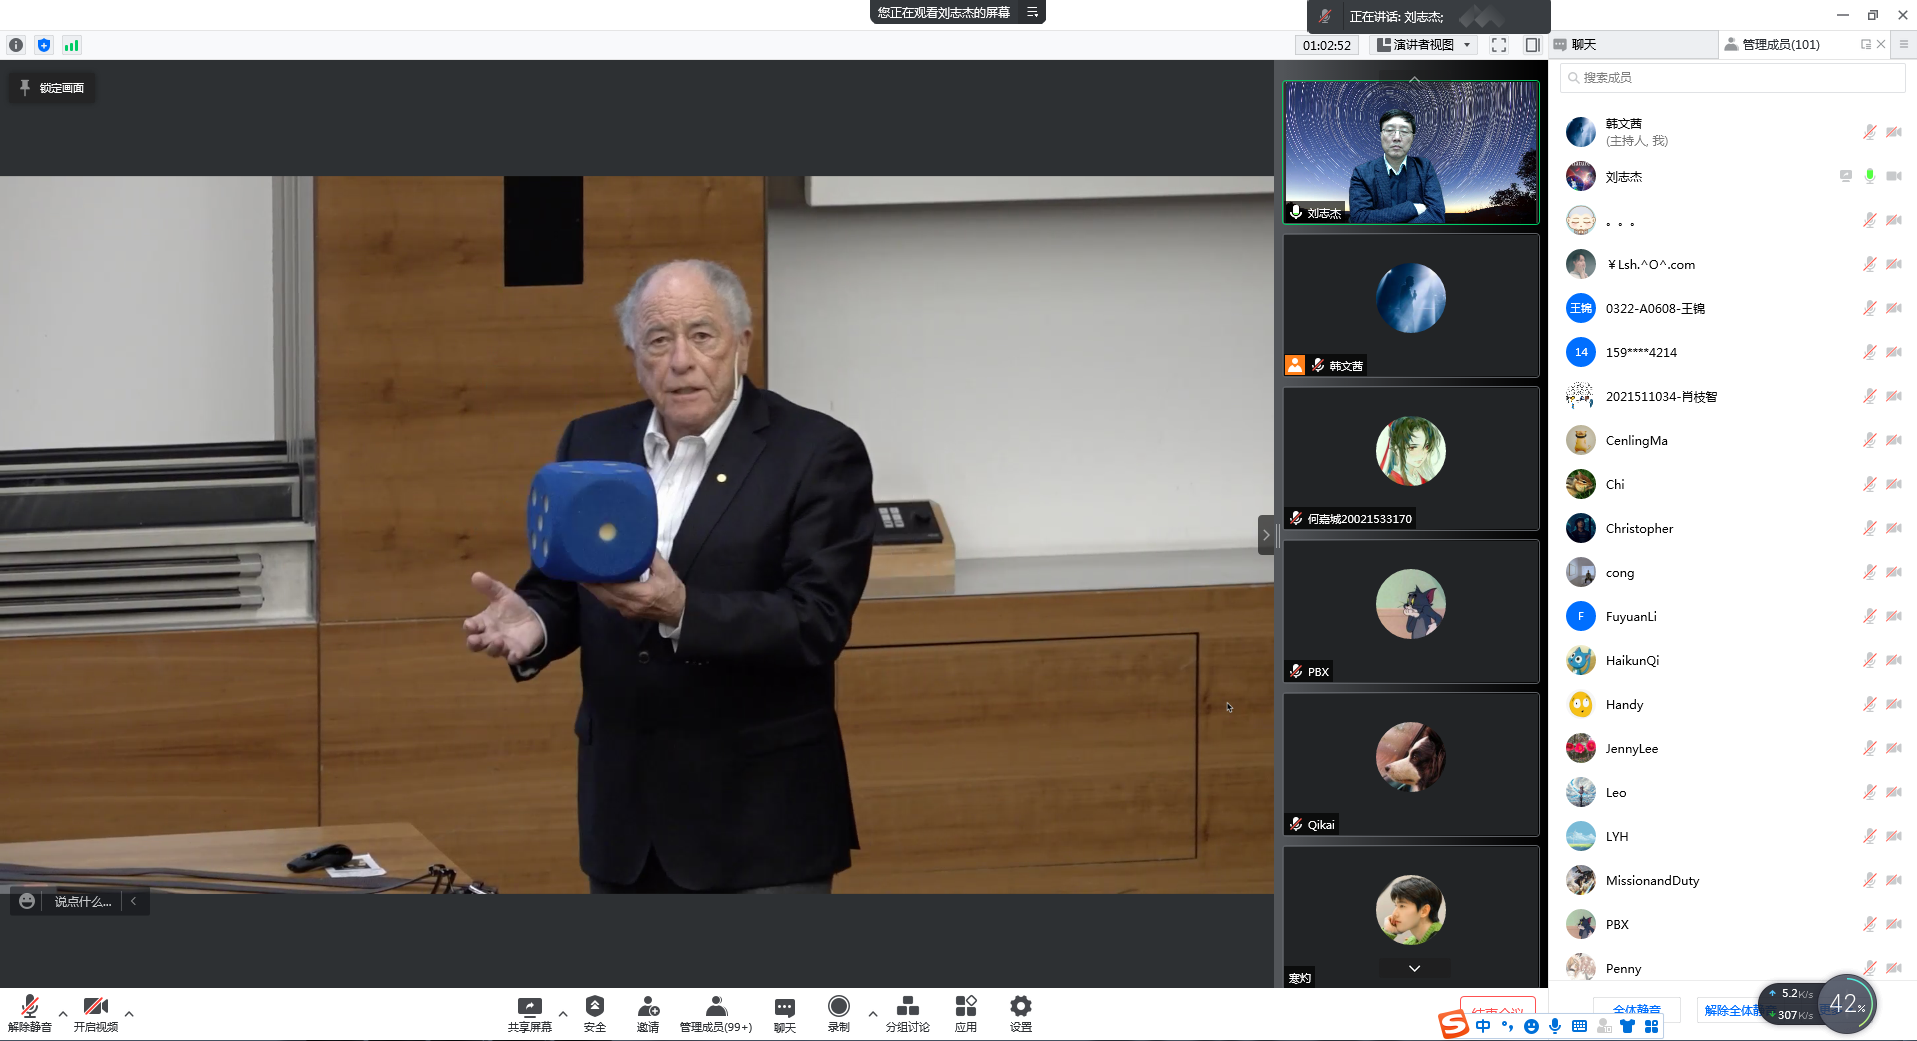Expand share options arrow beside 共享屏幕
The height and width of the screenshot is (1041, 1917).
click(x=563, y=1014)
